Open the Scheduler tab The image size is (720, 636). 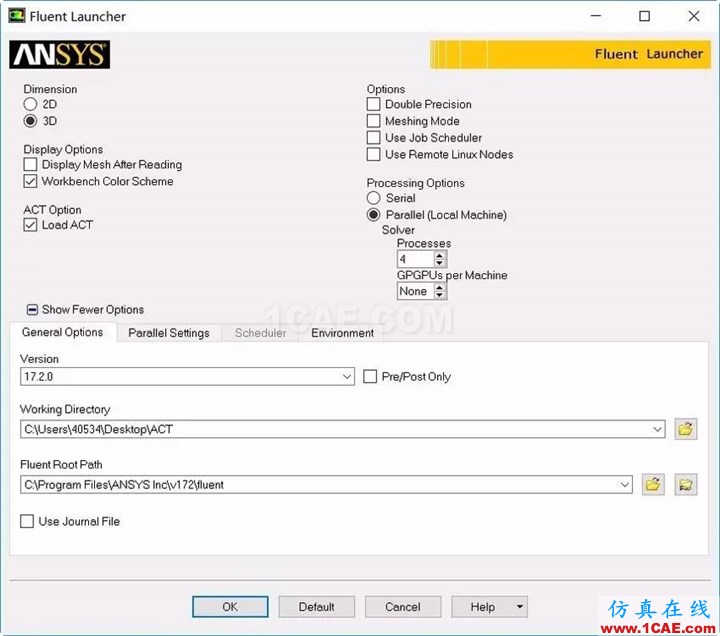point(260,333)
